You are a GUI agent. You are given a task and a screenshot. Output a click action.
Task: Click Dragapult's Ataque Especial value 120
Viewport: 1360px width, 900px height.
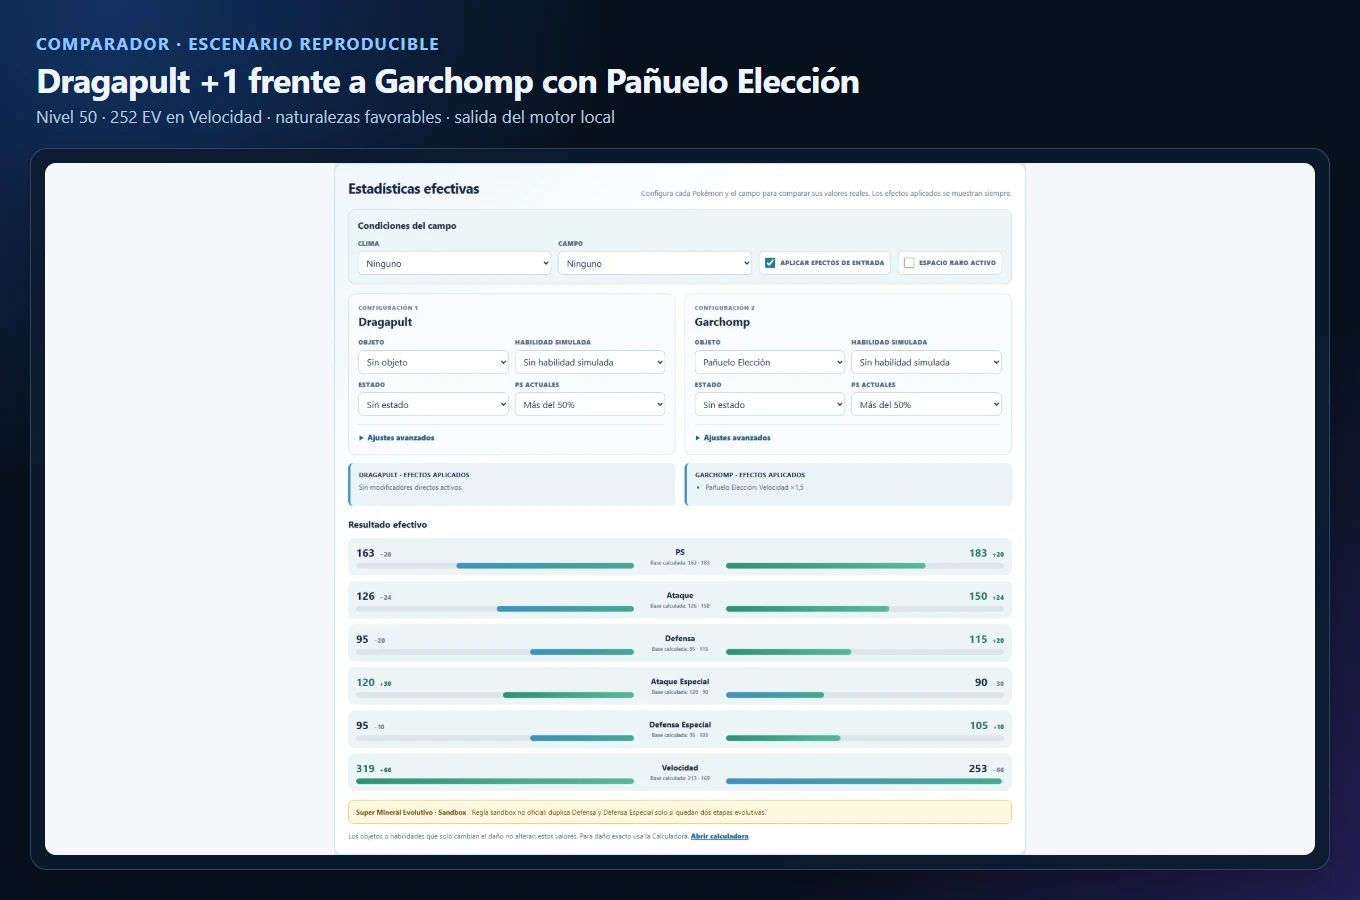pos(365,683)
